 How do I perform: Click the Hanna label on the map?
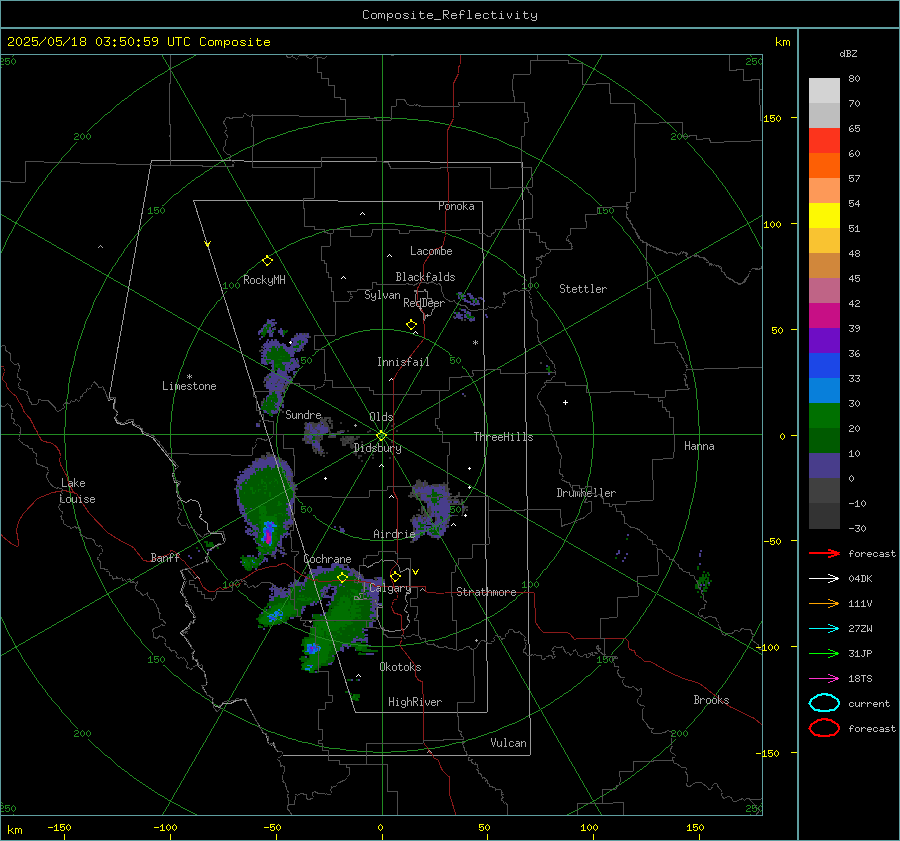click(x=699, y=446)
